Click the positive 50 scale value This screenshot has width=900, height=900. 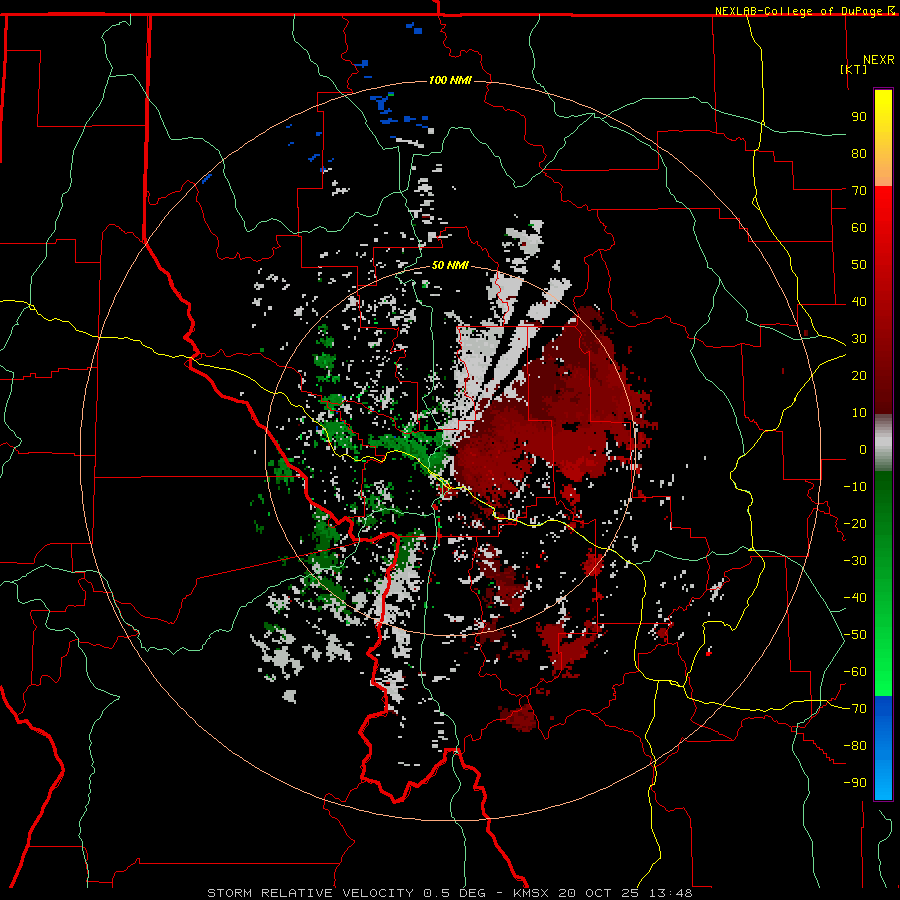859,265
